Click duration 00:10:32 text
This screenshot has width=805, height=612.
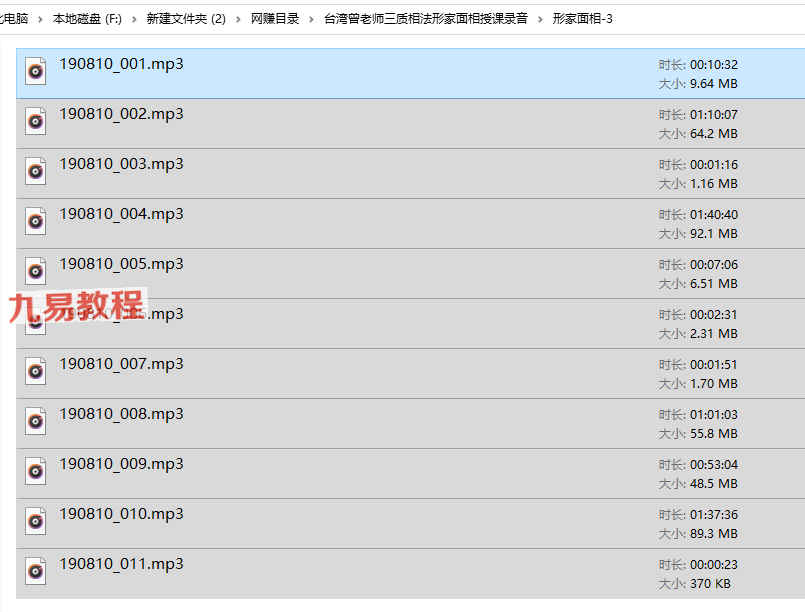(x=714, y=65)
